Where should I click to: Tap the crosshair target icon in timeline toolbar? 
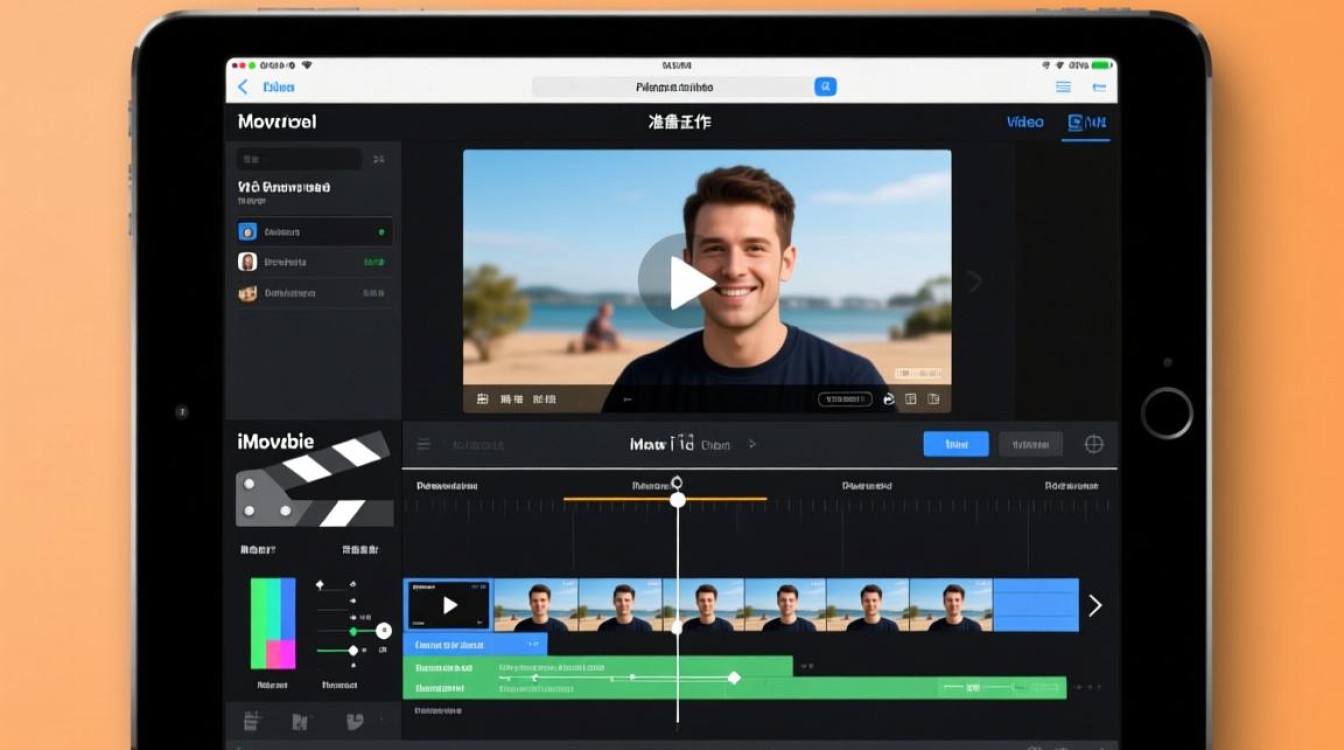coord(1094,444)
